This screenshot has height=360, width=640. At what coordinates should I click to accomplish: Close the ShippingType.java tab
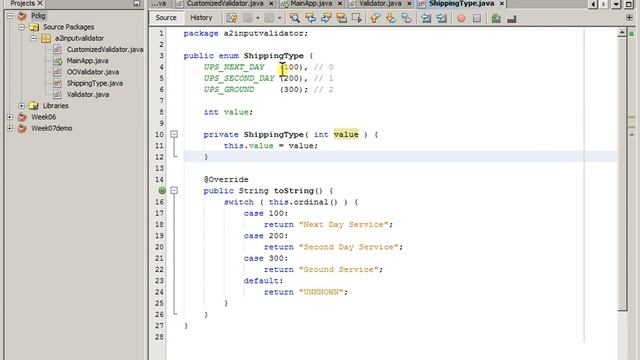coord(502,3)
